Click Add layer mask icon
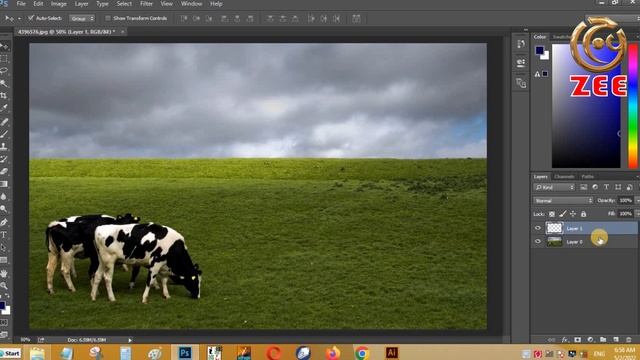This screenshot has width=640, height=360. pyautogui.click(x=577, y=340)
